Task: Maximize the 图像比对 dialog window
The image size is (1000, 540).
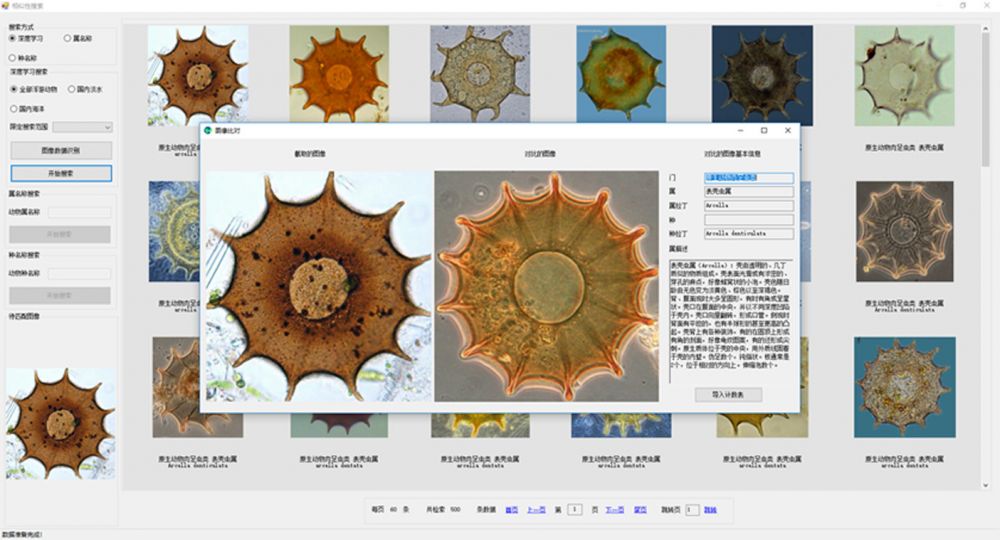Action: [x=764, y=130]
